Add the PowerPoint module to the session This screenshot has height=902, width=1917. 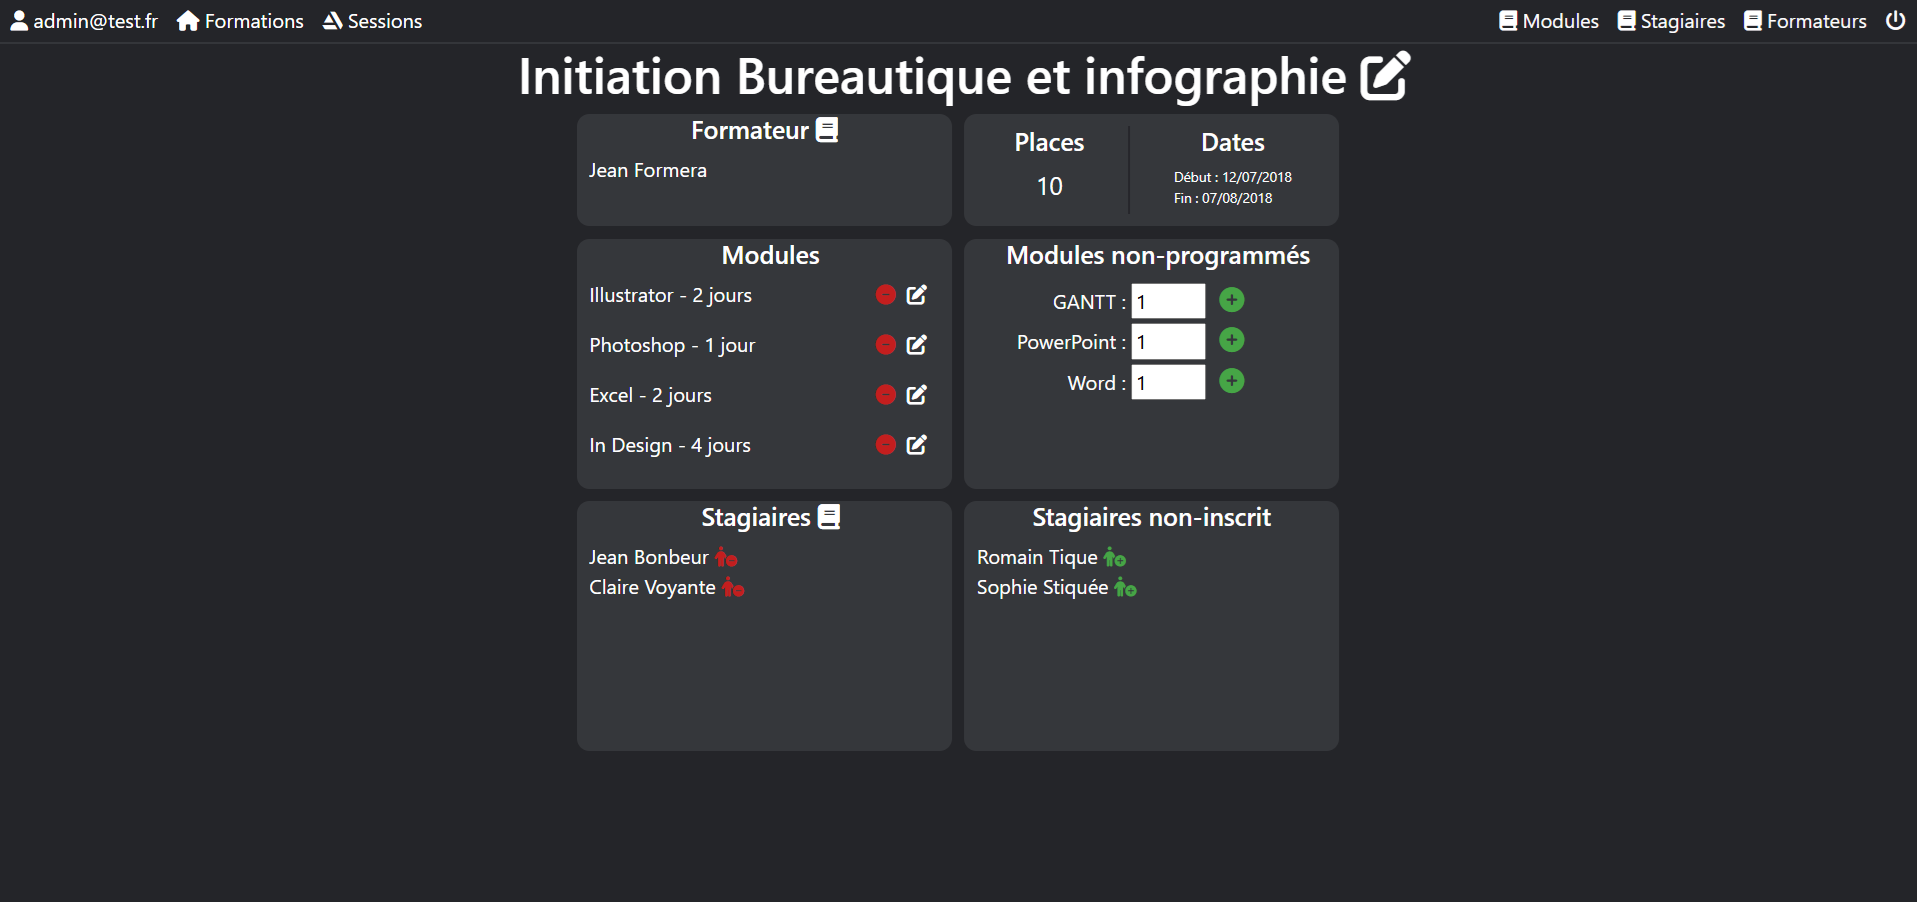pos(1231,340)
